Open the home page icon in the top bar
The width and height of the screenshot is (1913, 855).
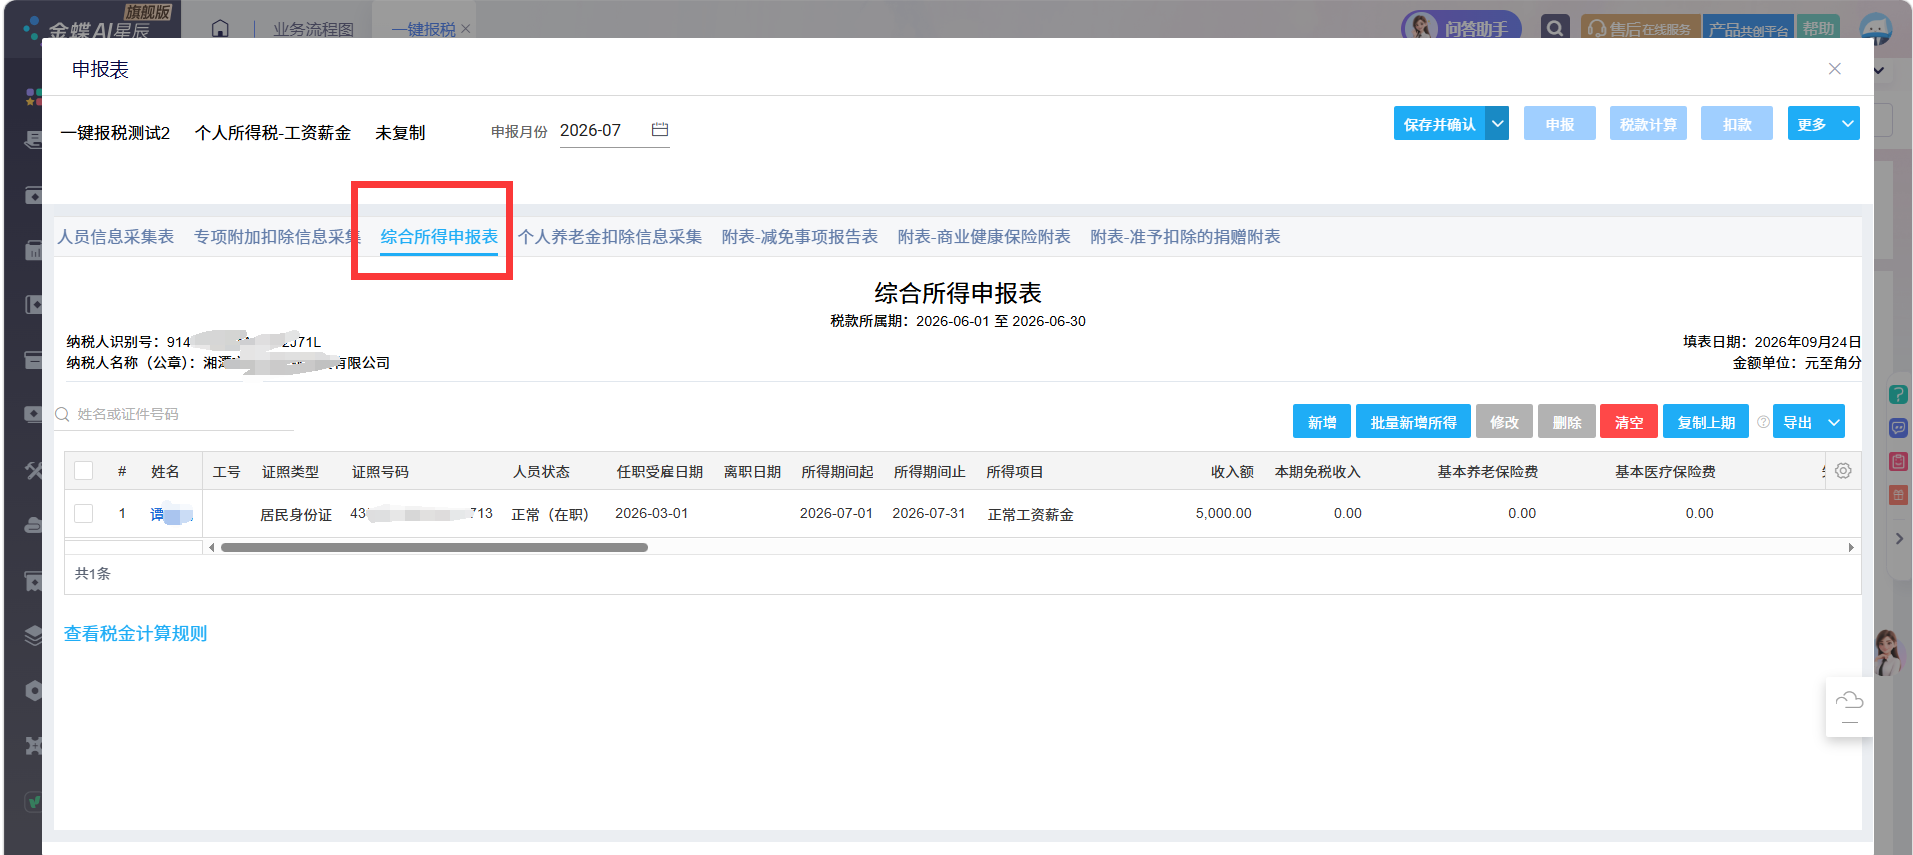tap(220, 29)
